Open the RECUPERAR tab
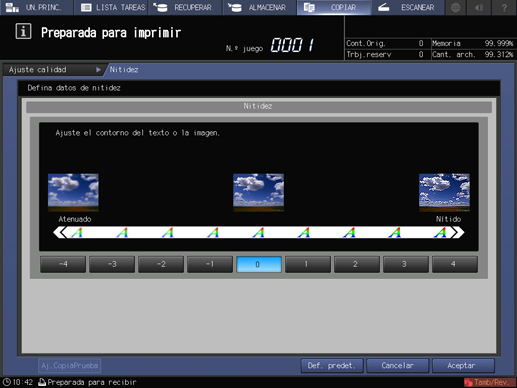This screenshot has height=388, width=517. [x=185, y=7]
